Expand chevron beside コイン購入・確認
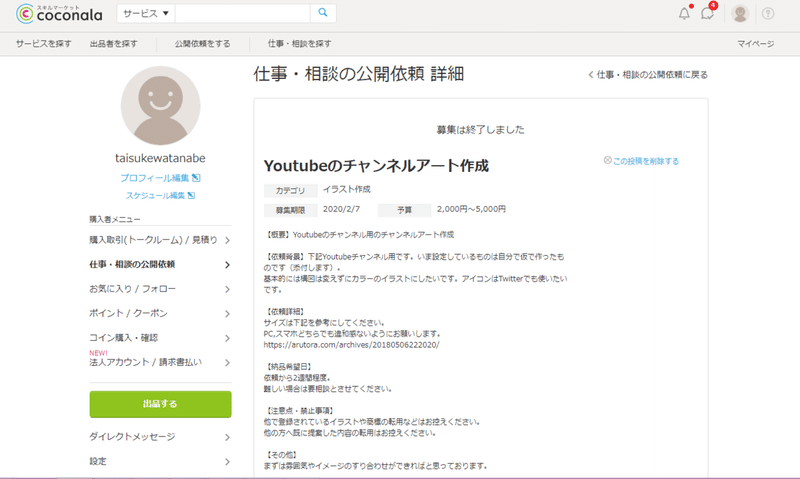 coord(227,338)
